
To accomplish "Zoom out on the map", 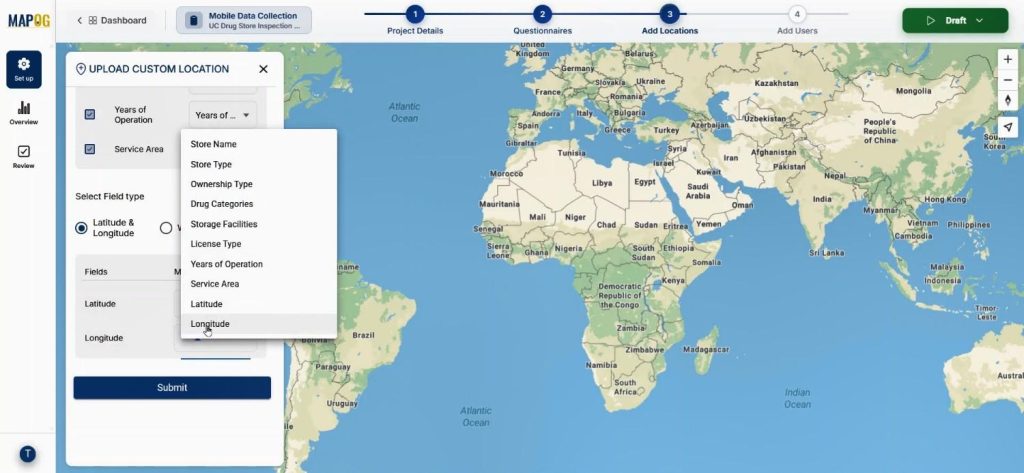I will coord(1008,80).
